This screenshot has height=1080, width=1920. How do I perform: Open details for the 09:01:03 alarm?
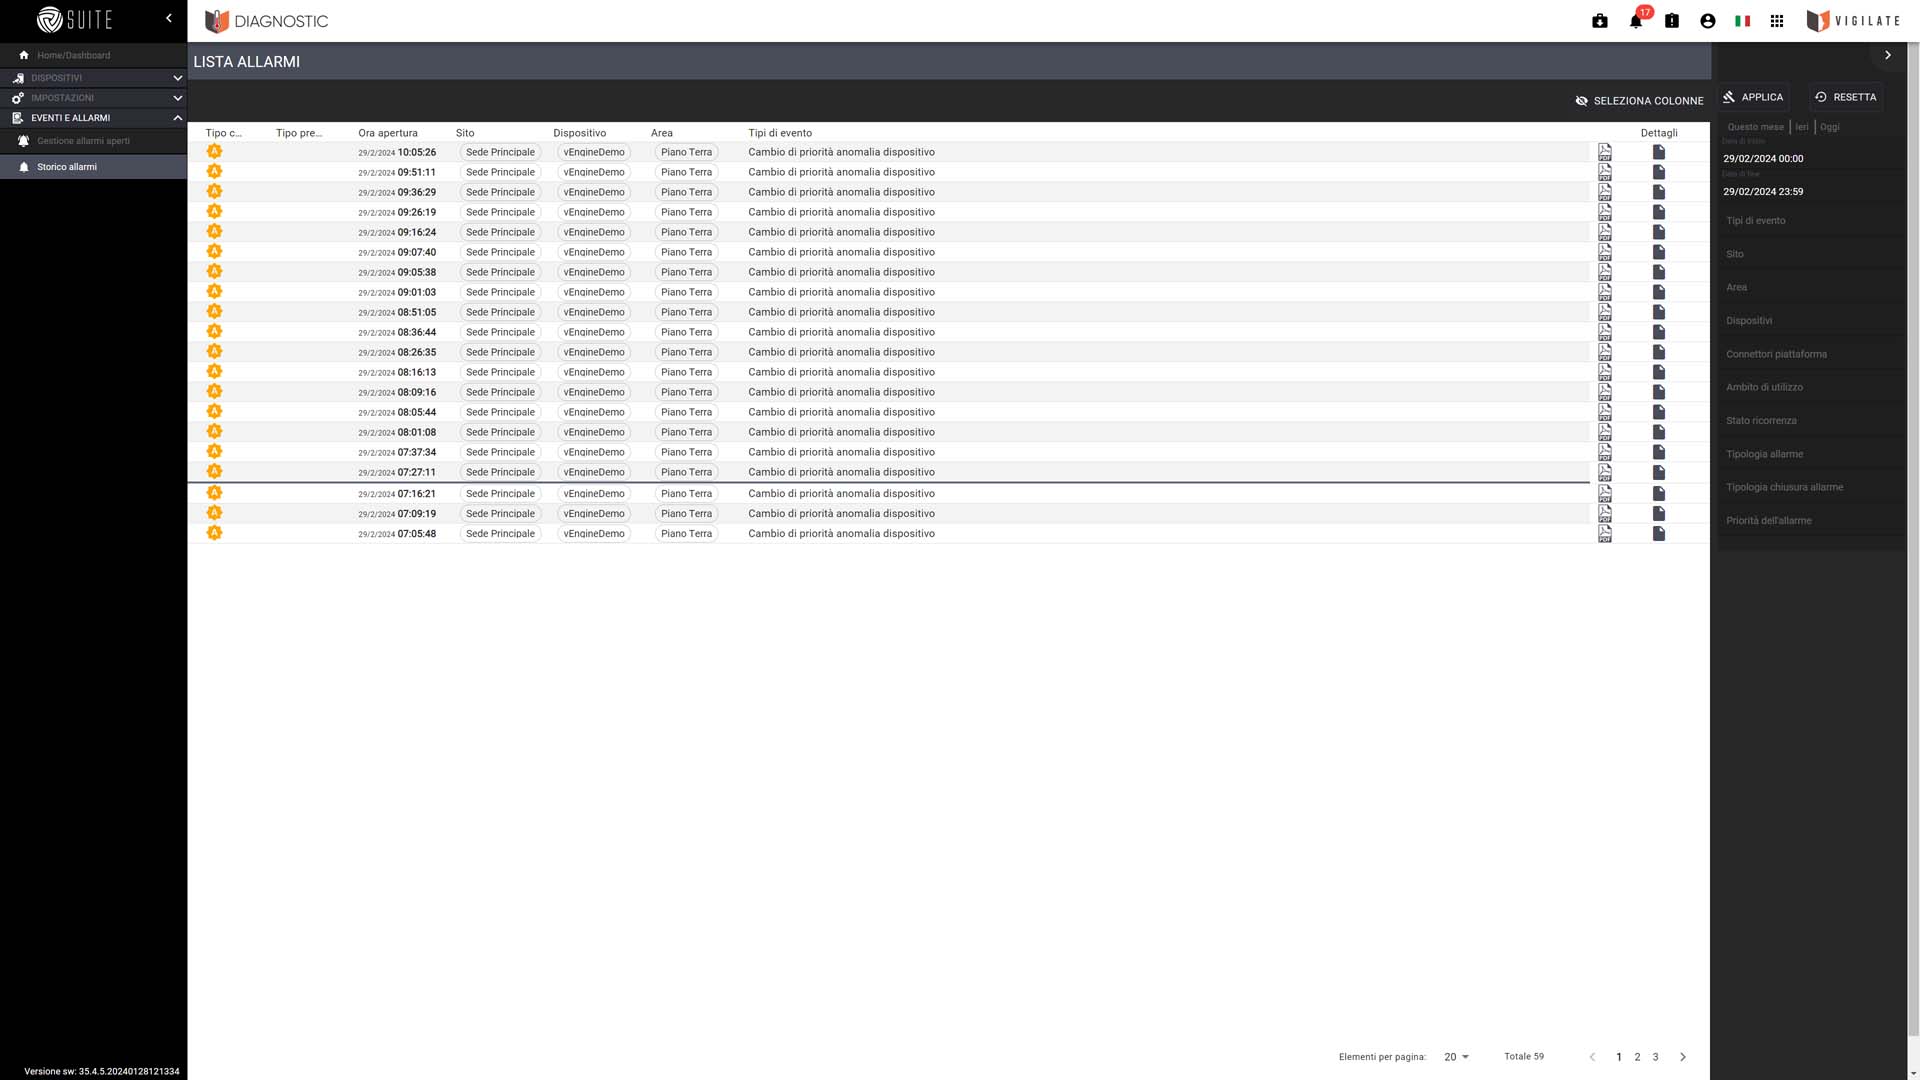1659,292
